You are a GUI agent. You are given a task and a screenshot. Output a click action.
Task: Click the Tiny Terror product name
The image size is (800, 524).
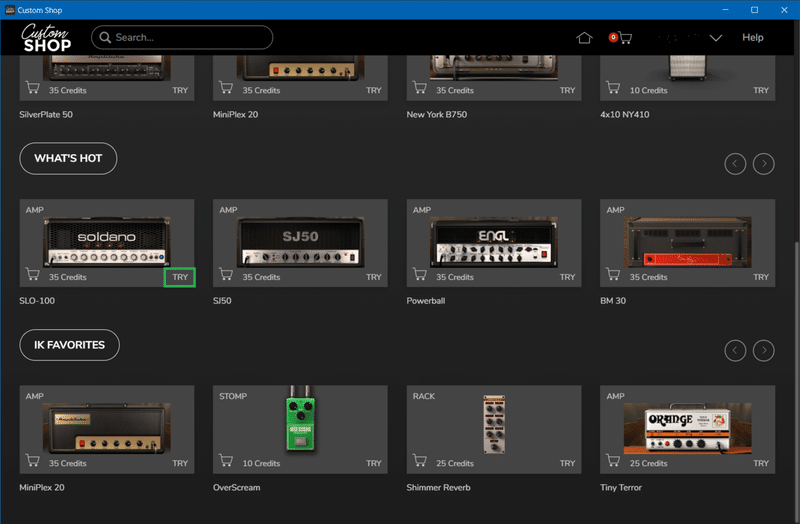621,487
